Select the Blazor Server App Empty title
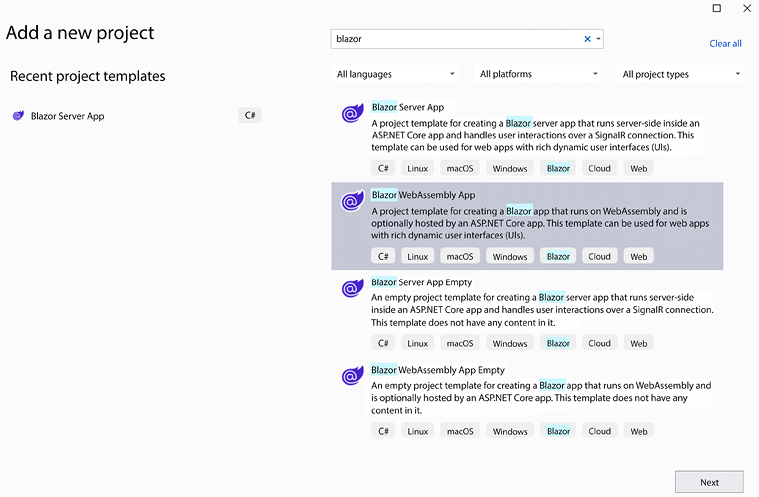 click(421, 282)
